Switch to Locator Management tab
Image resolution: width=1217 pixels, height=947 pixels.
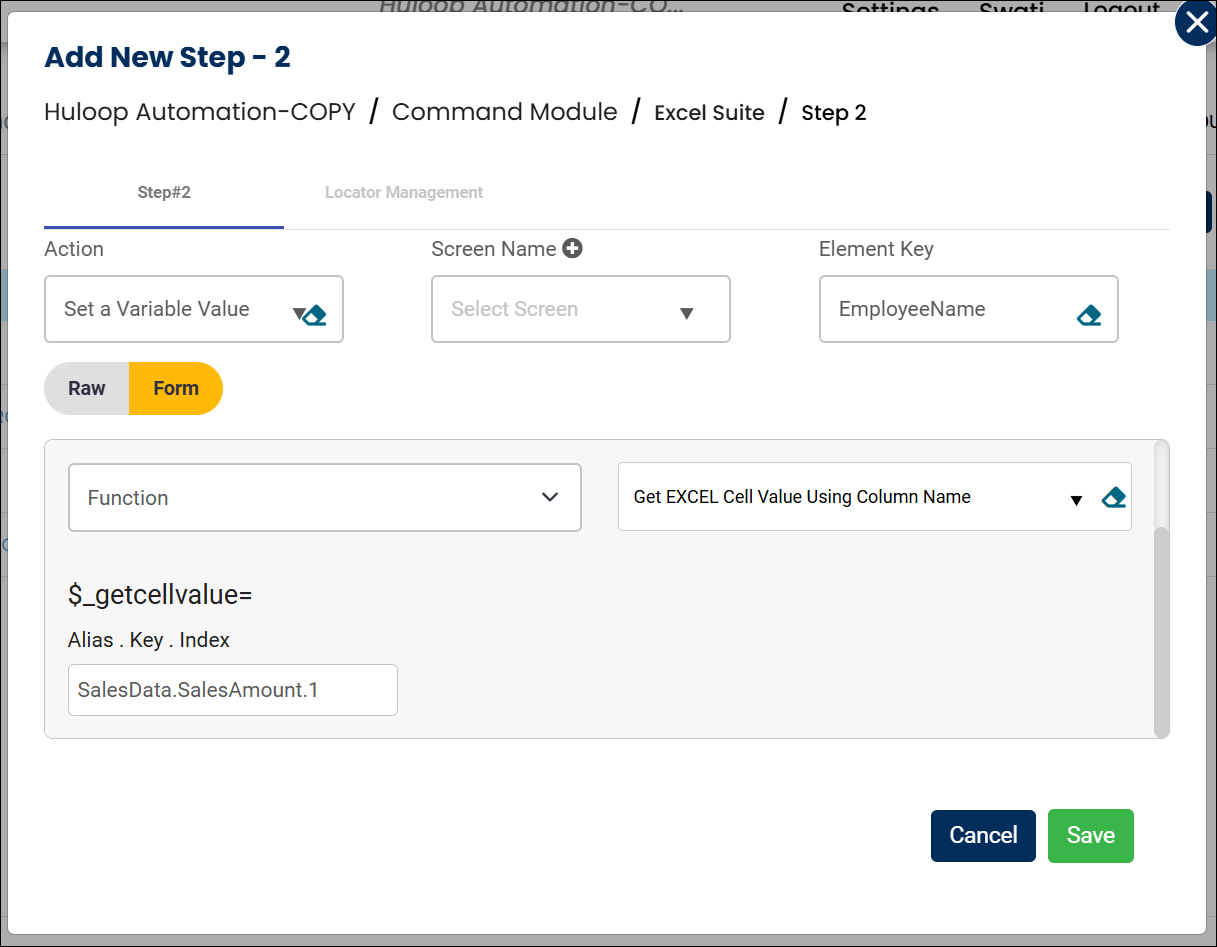(x=404, y=193)
